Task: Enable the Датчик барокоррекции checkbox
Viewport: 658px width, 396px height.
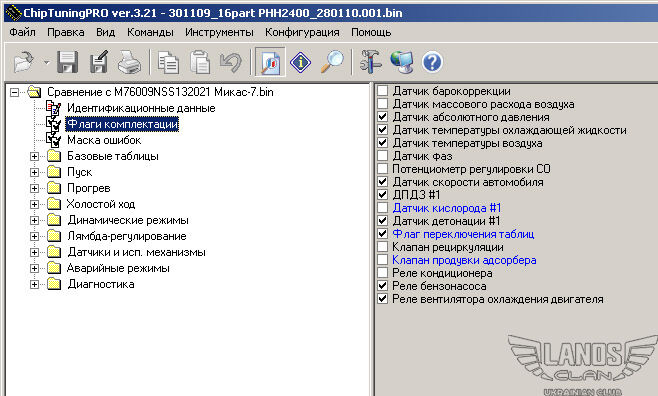Action: [x=382, y=91]
